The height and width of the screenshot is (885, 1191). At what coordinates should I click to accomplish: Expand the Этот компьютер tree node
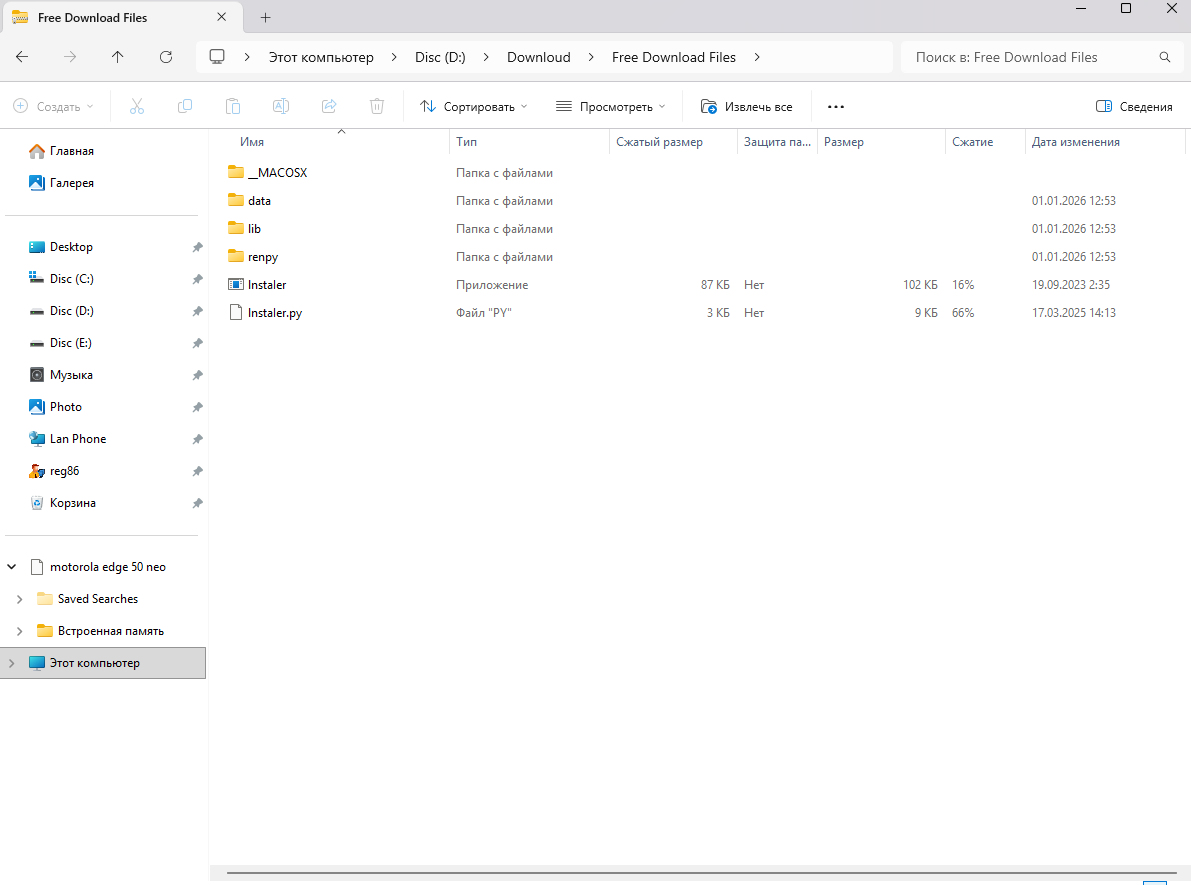(12, 663)
